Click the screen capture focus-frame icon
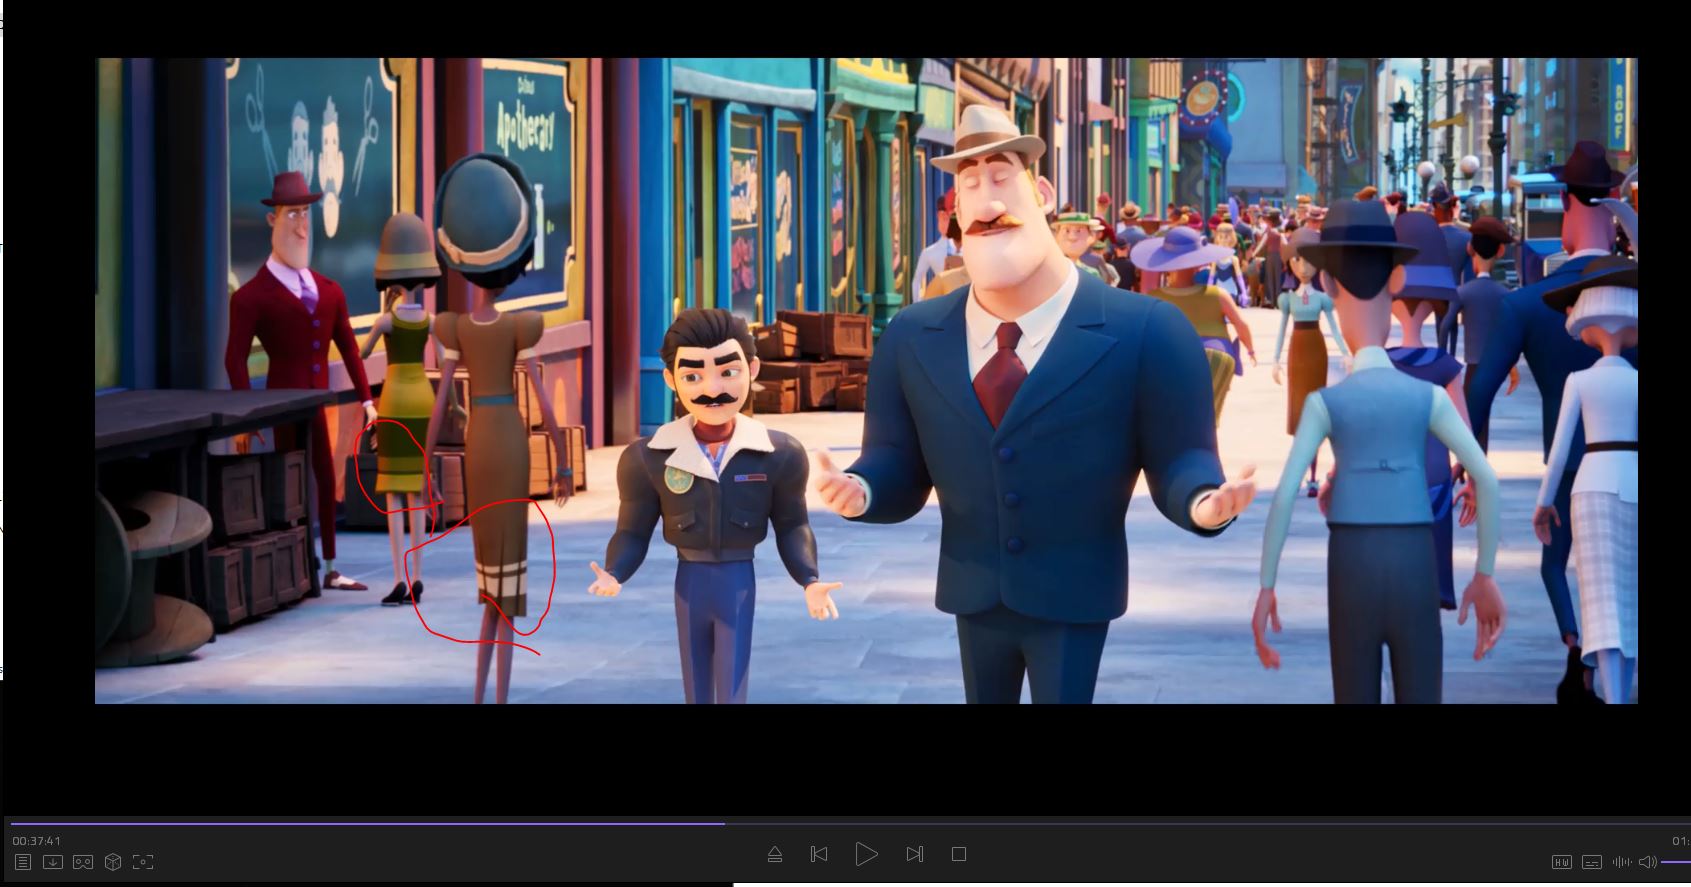 [x=143, y=862]
